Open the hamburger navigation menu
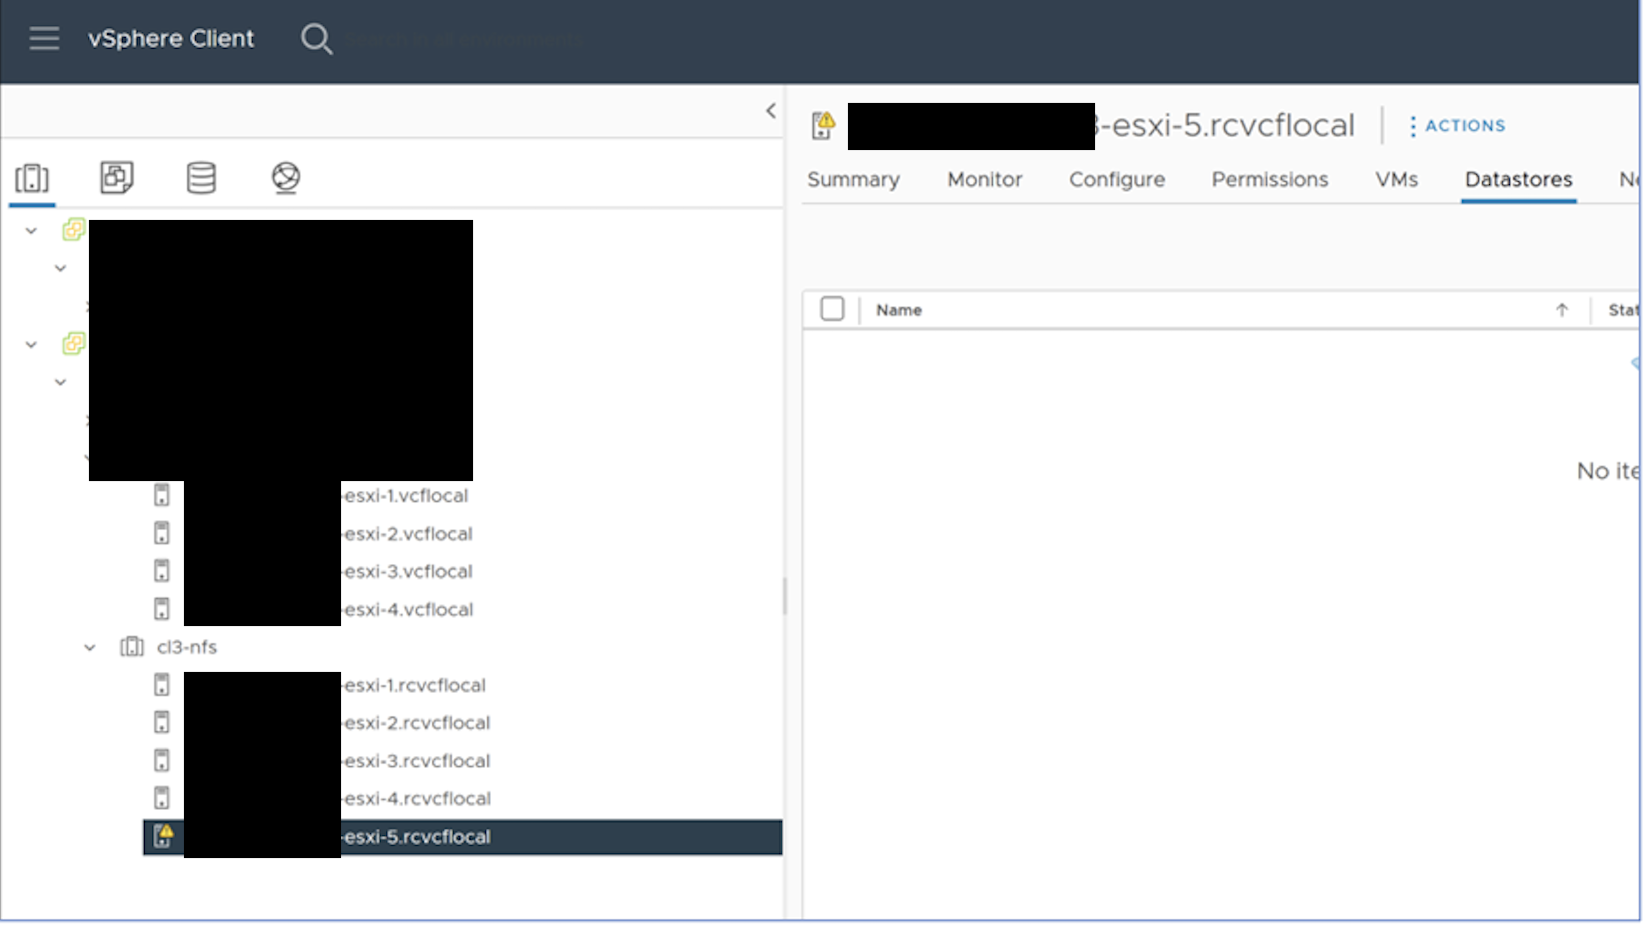This screenshot has height=930, width=1648. (44, 39)
